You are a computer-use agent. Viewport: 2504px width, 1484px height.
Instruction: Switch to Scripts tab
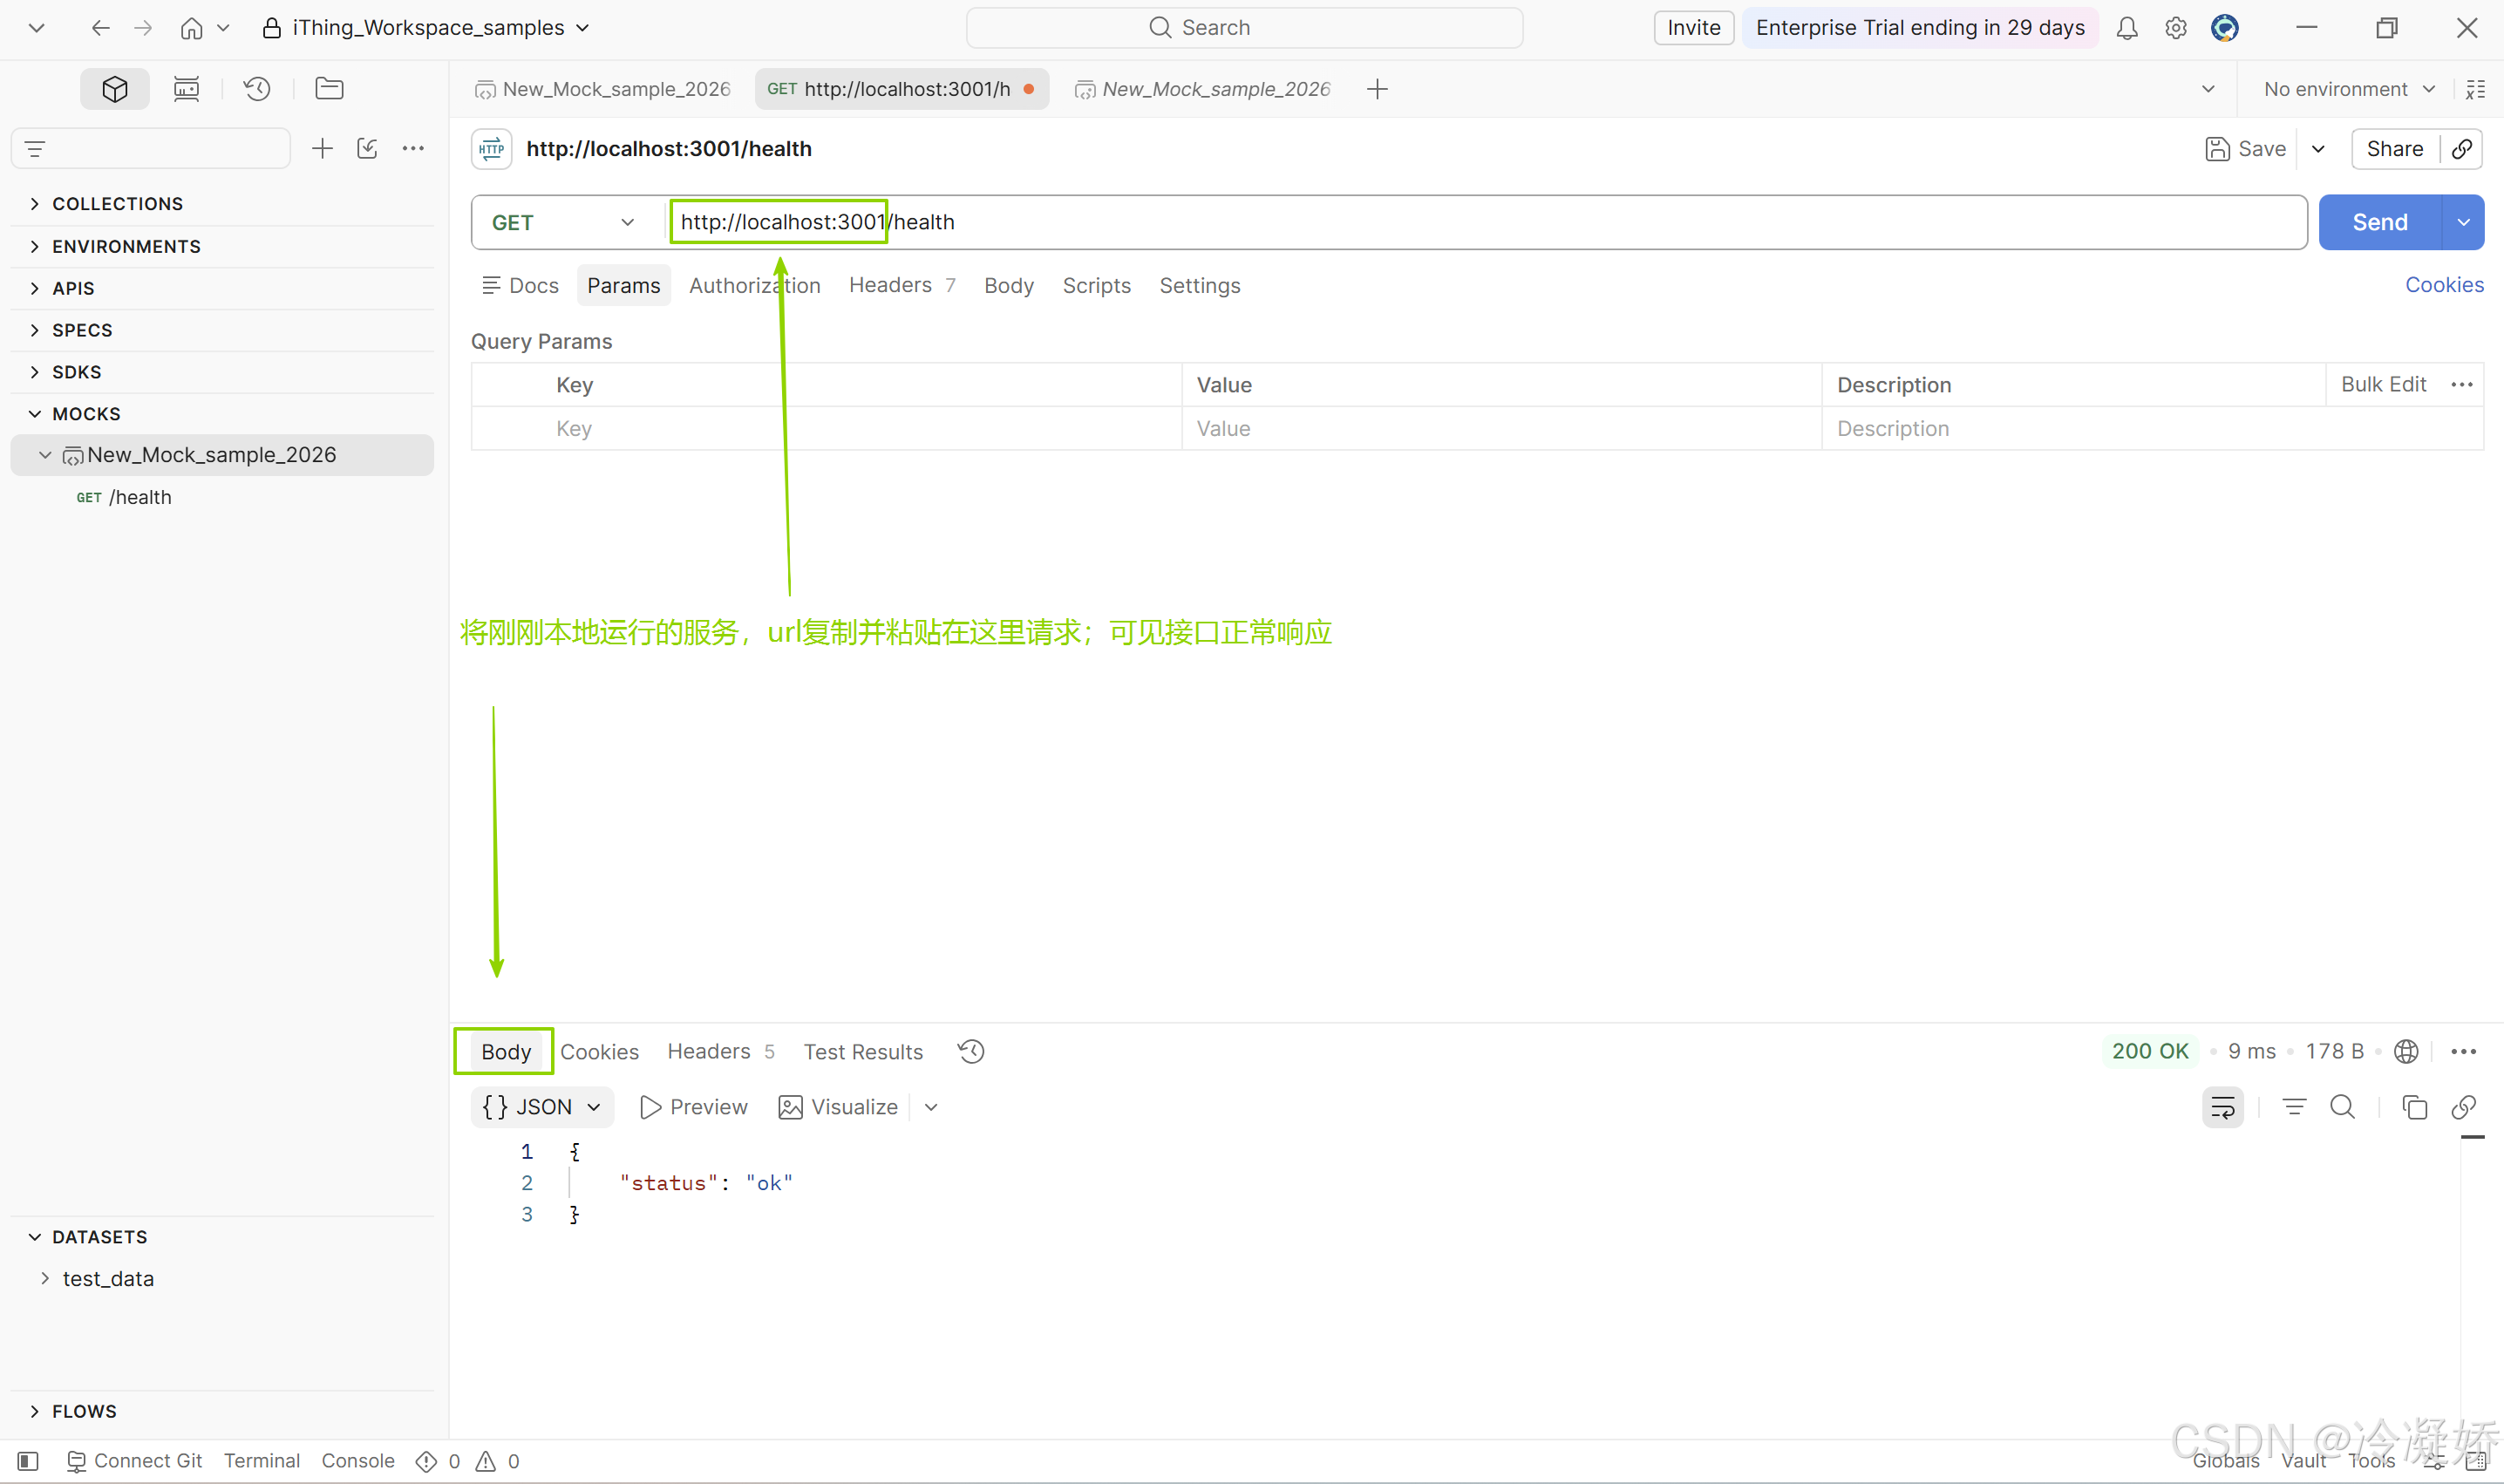1096,286
